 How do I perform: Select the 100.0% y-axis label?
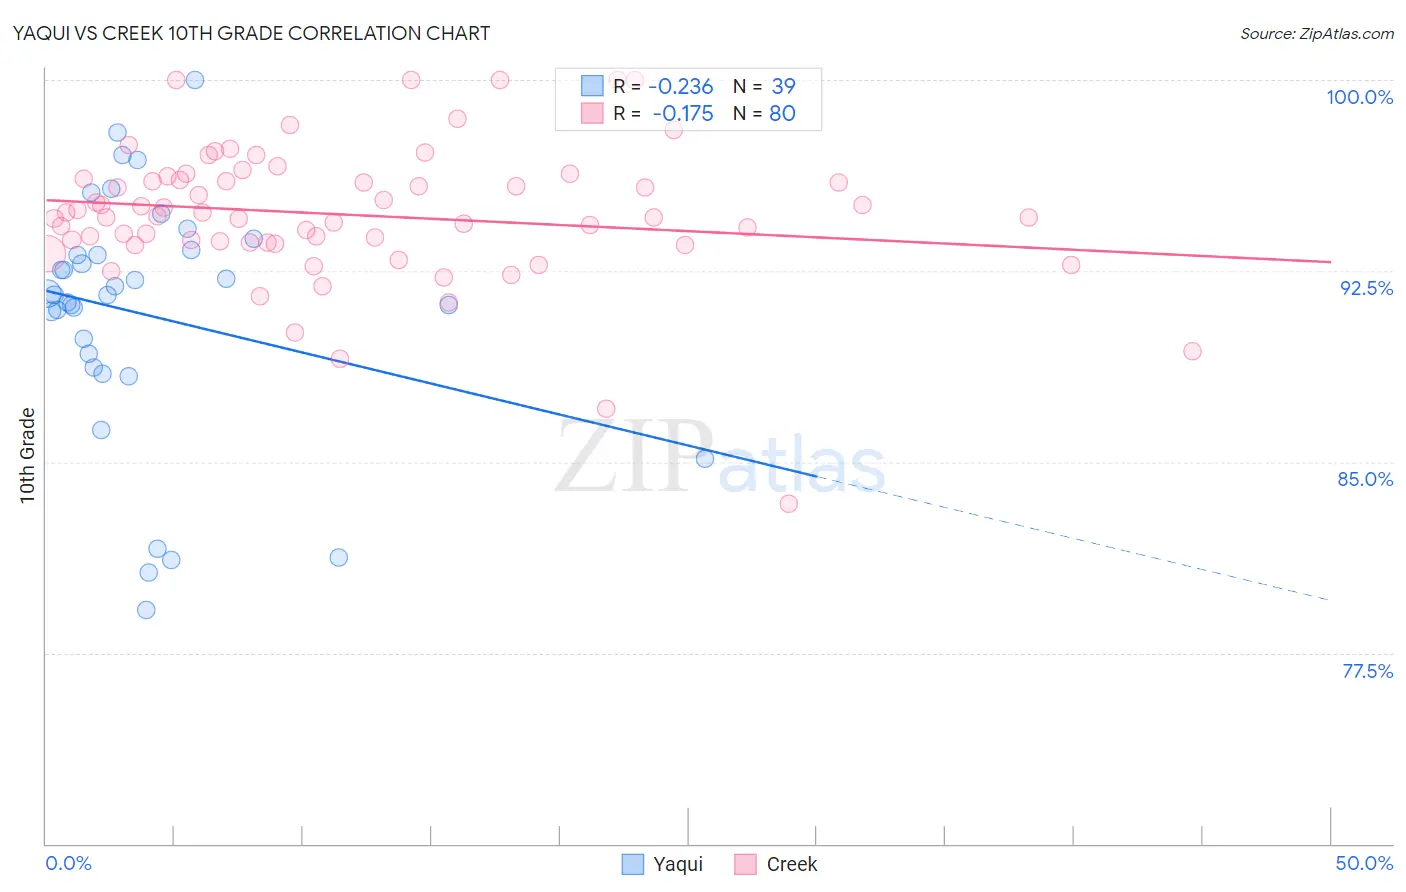click(1359, 97)
